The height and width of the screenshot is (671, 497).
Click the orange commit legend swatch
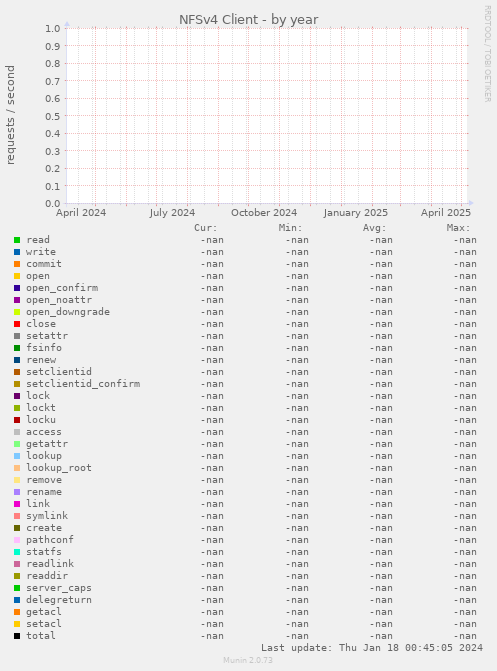17,264
